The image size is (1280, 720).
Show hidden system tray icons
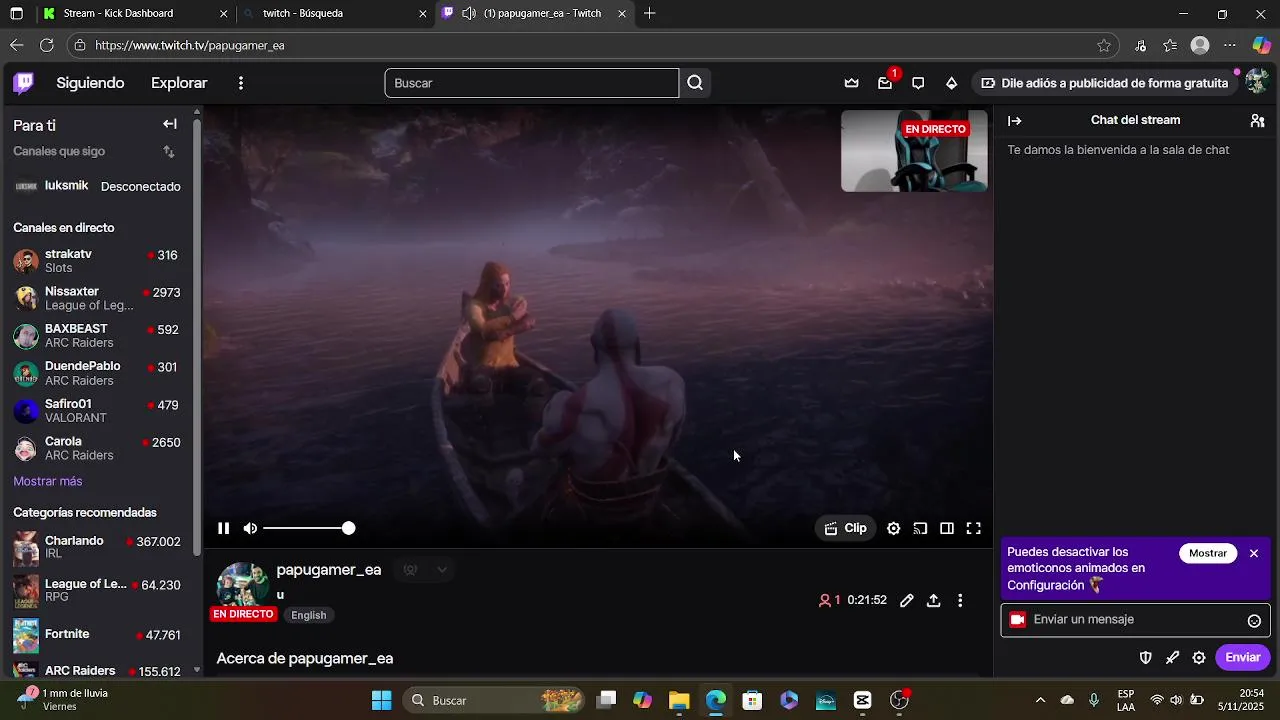click(x=1040, y=700)
